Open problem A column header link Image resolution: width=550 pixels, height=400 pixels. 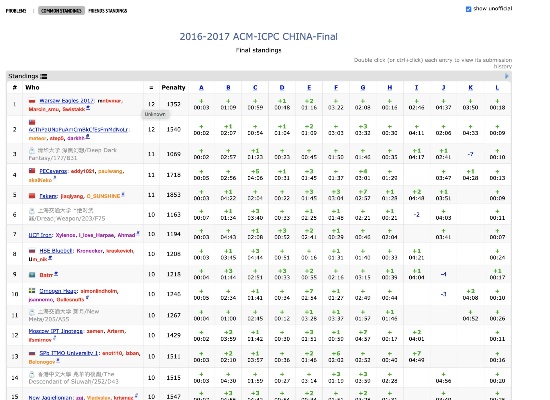[x=201, y=88]
